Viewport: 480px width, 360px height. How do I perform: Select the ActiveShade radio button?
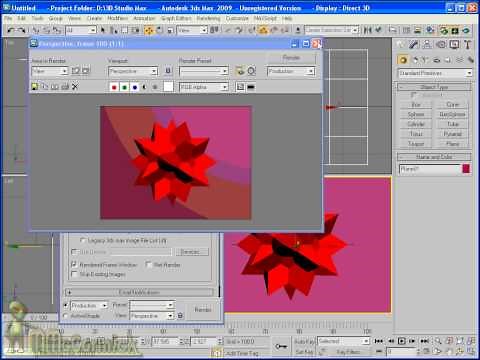[66, 316]
